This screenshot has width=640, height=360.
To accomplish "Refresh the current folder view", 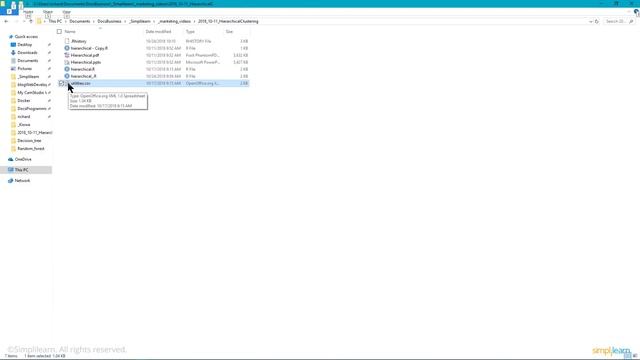I will [597, 21].
